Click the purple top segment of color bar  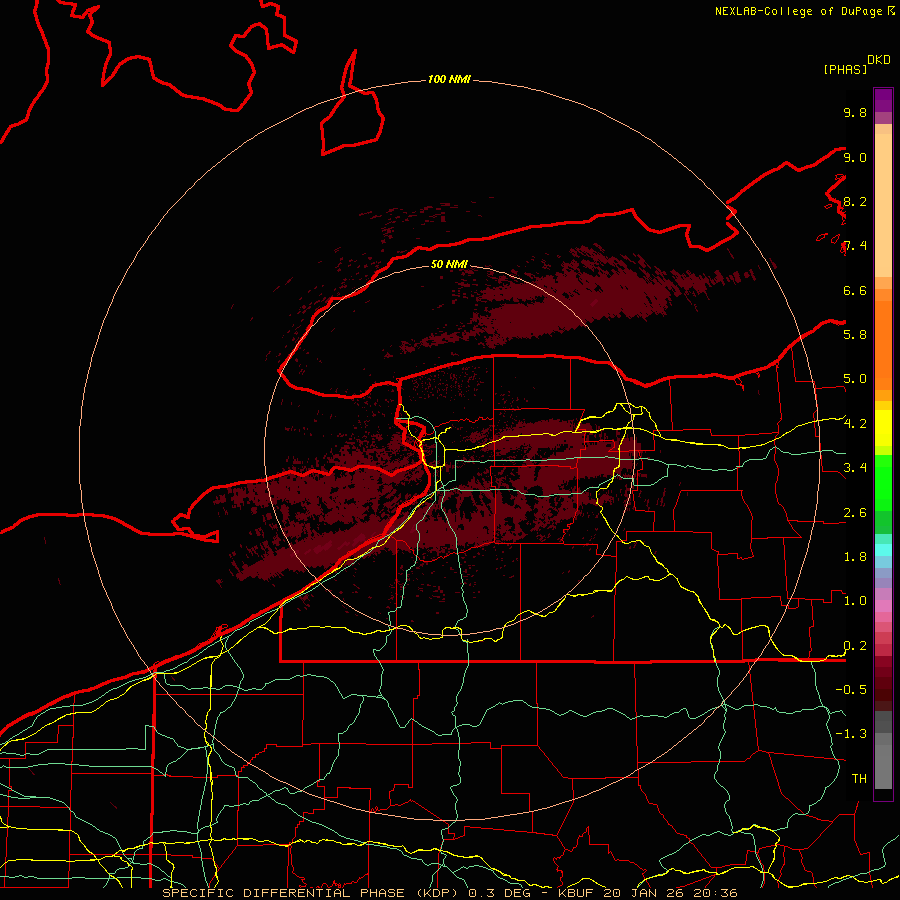pos(883,100)
